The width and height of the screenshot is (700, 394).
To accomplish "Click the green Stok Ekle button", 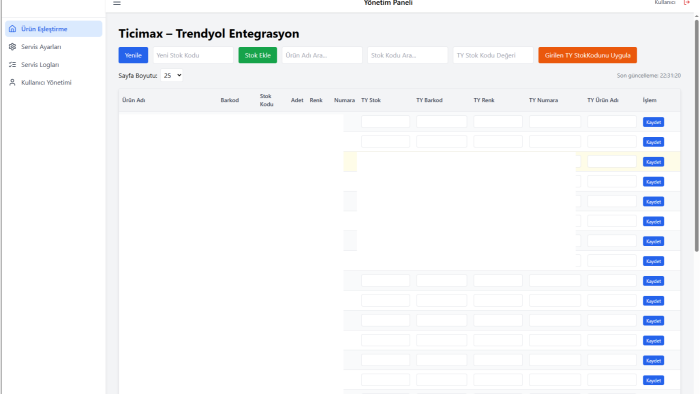I will (x=258, y=55).
